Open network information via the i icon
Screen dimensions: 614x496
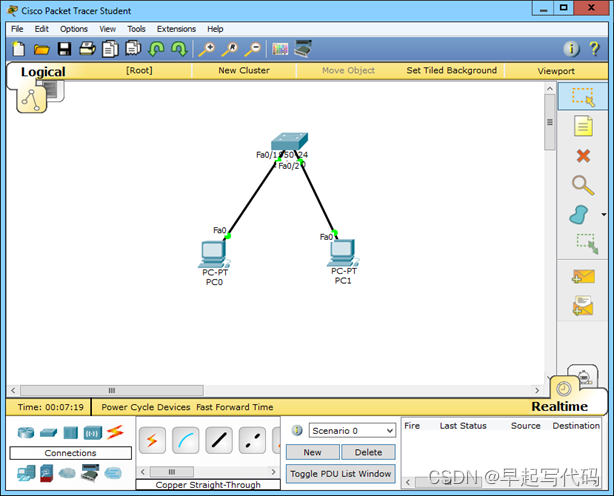pos(571,49)
